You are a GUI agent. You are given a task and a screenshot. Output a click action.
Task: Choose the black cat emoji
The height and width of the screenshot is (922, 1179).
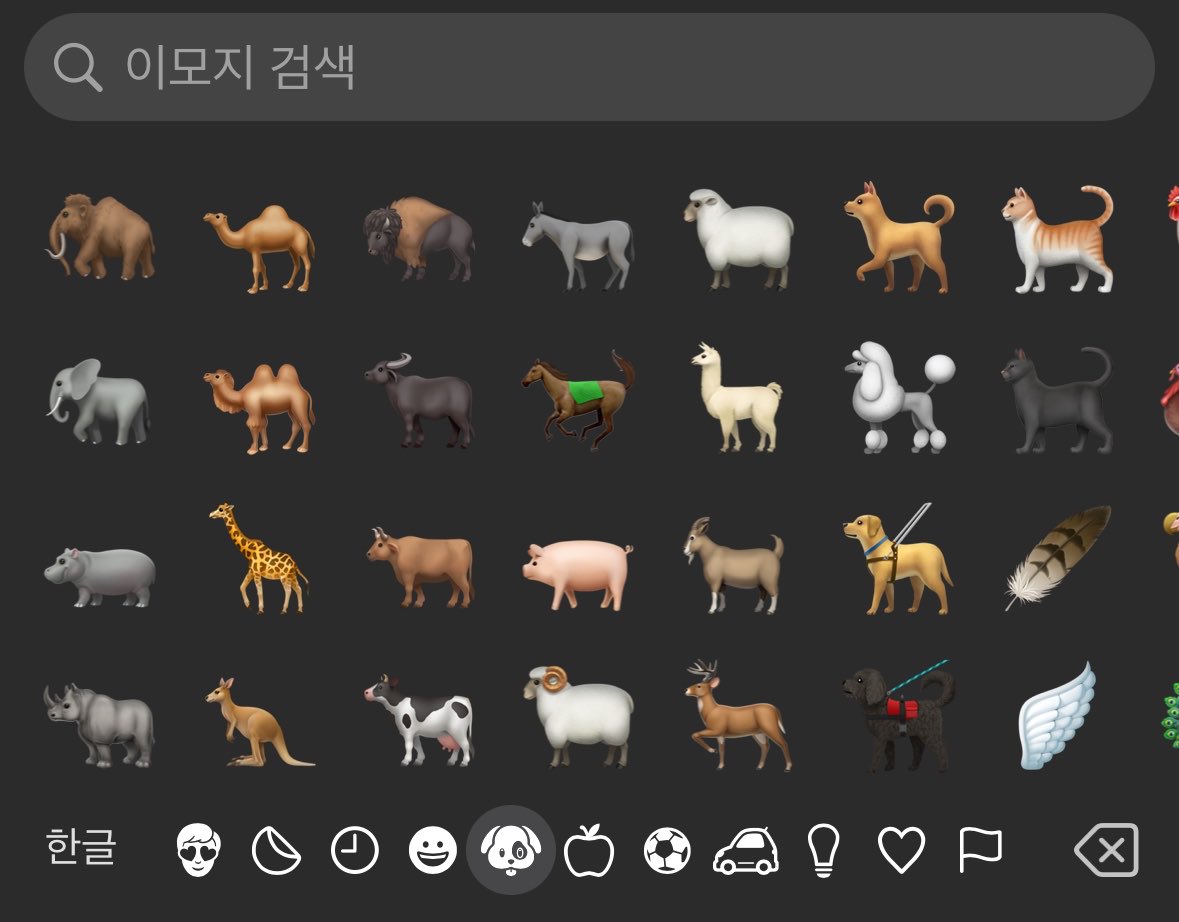[1056, 400]
